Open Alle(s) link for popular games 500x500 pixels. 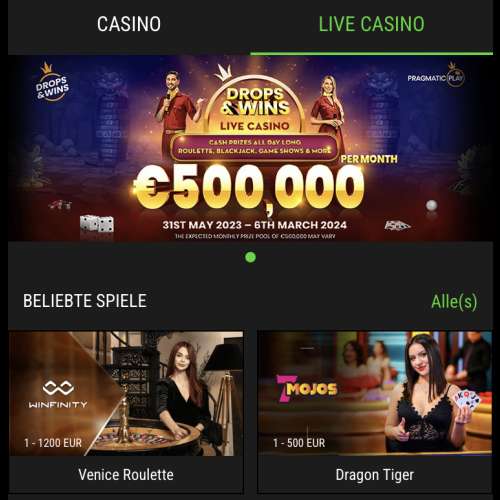454,302
